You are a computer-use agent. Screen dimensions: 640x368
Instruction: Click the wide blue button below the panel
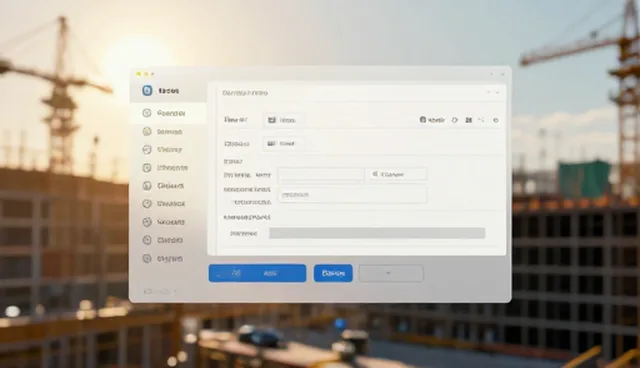pos(258,273)
